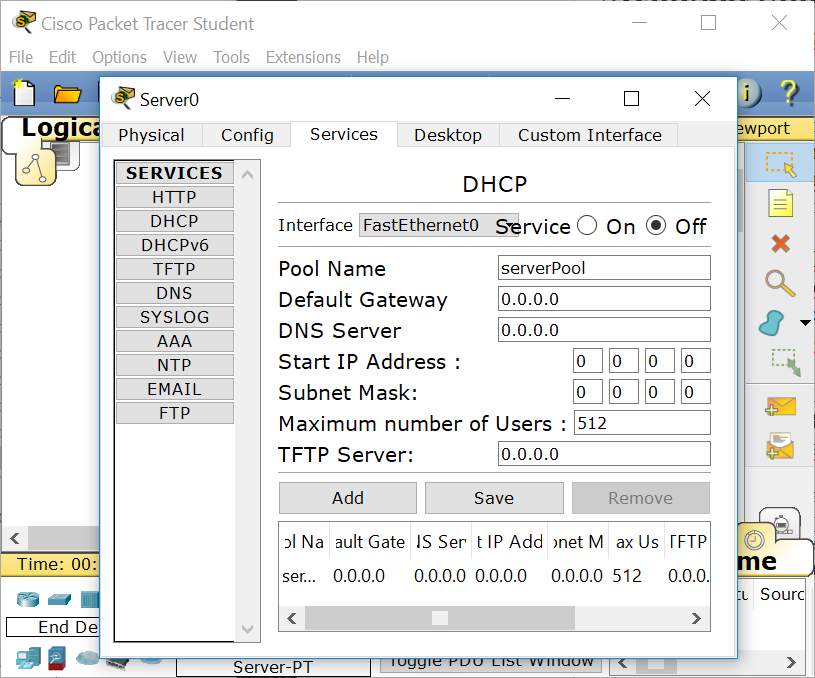Turn DHCP service On
This screenshot has width=815, height=678.
click(x=587, y=226)
